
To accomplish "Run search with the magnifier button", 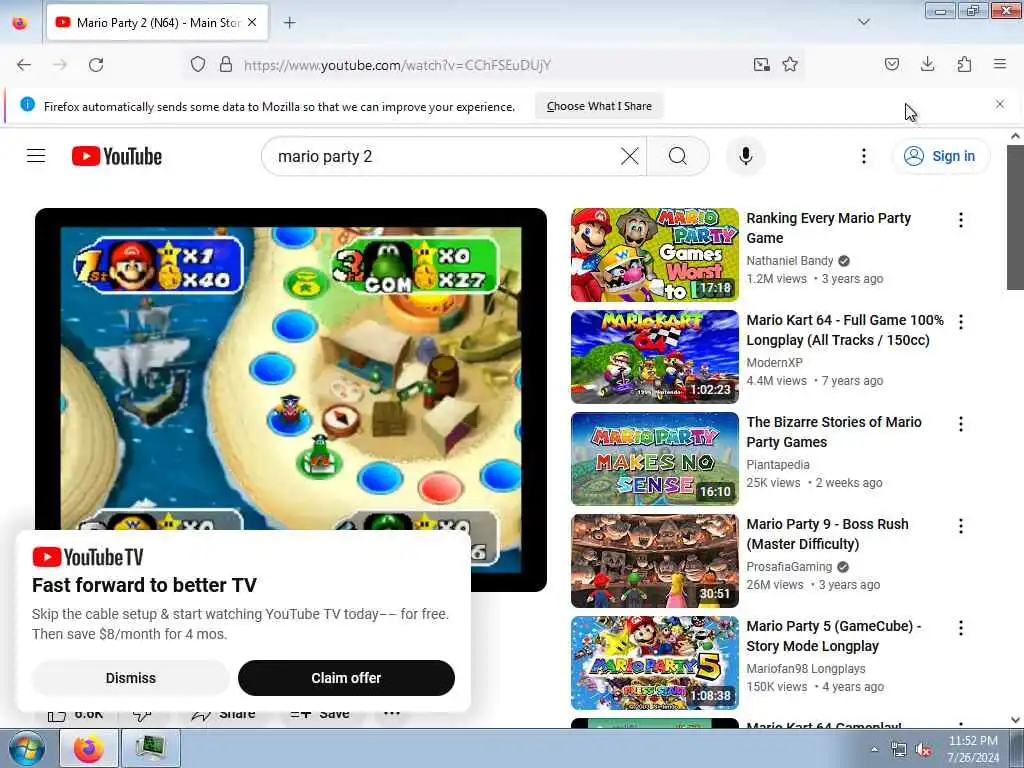I will coord(678,157).
